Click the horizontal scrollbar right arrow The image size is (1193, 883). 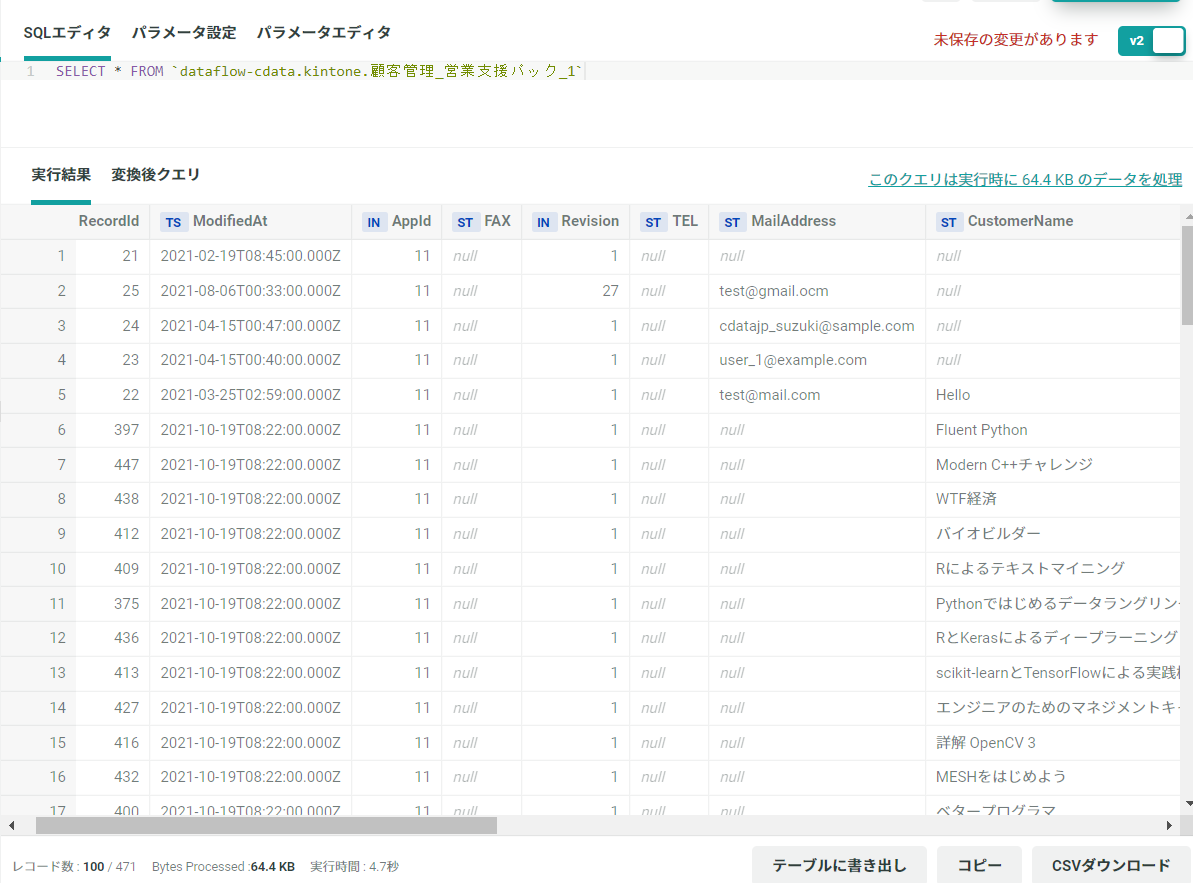1169,825
